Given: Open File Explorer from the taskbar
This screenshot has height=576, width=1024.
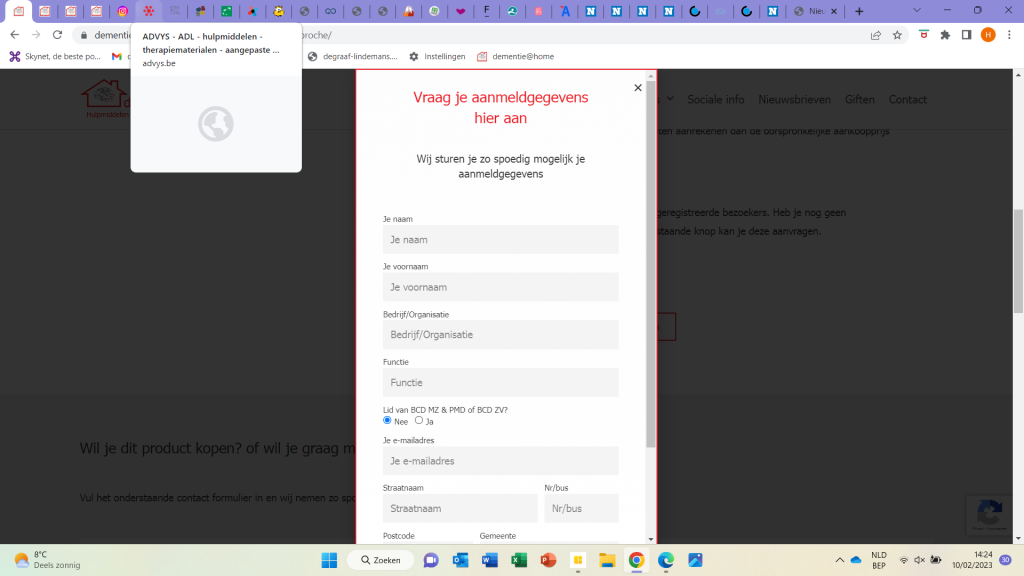Looking at the screenshot, I should (x=606, y=560).
